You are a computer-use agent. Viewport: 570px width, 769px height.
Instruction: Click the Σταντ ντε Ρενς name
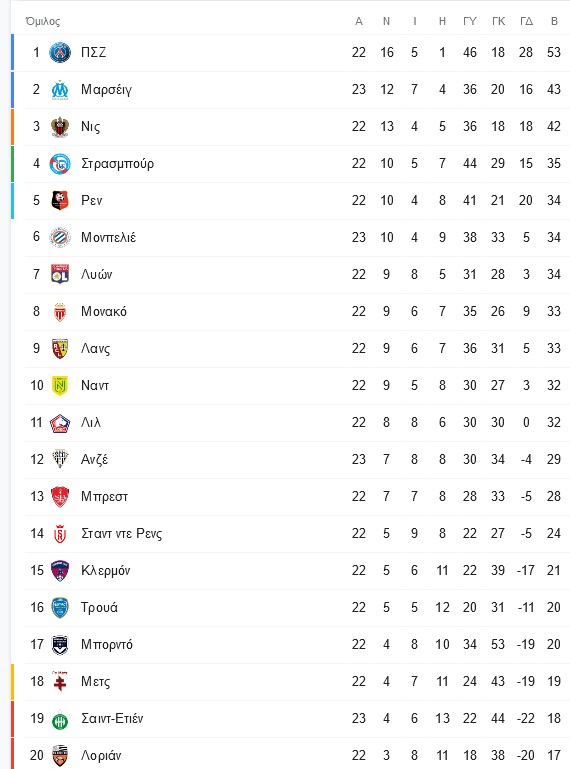coord(122,534)
